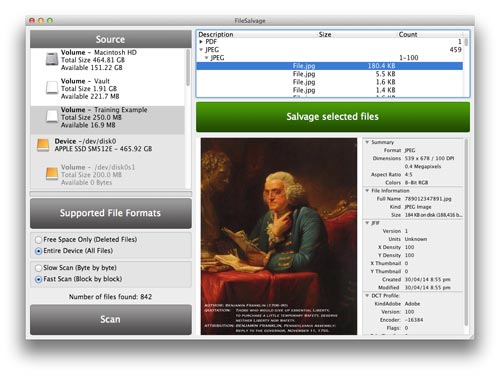This screenshot has width=500, height=375.
Task: Expand the PDF group triangle
Action: click(201, 42)
